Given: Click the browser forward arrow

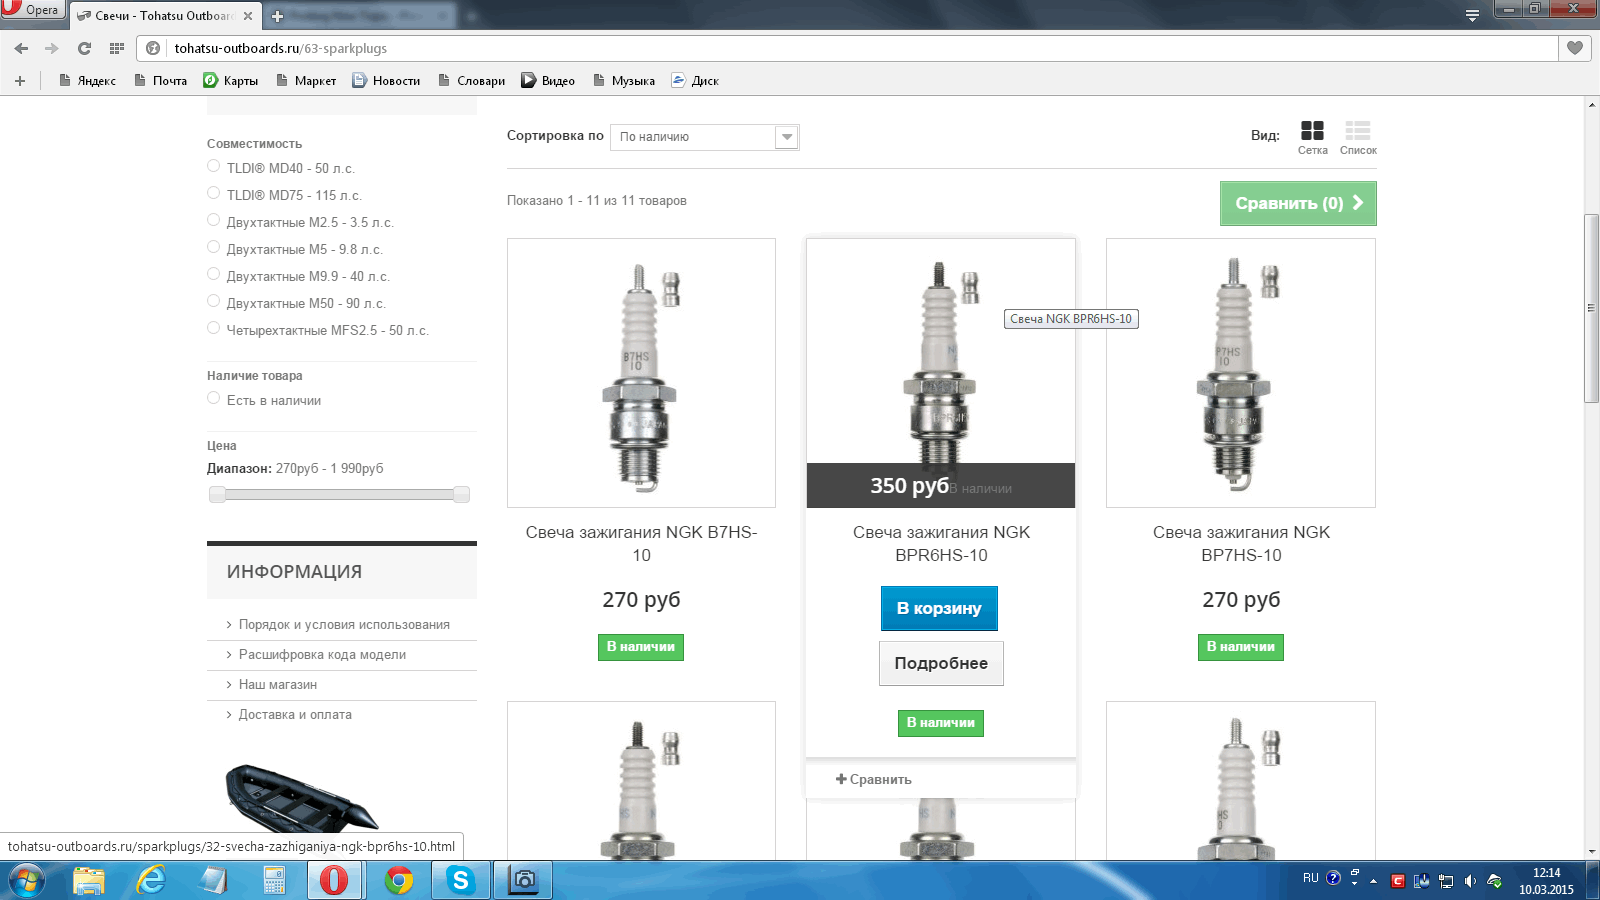Looking at the screenshot, I should click(52, 48).
